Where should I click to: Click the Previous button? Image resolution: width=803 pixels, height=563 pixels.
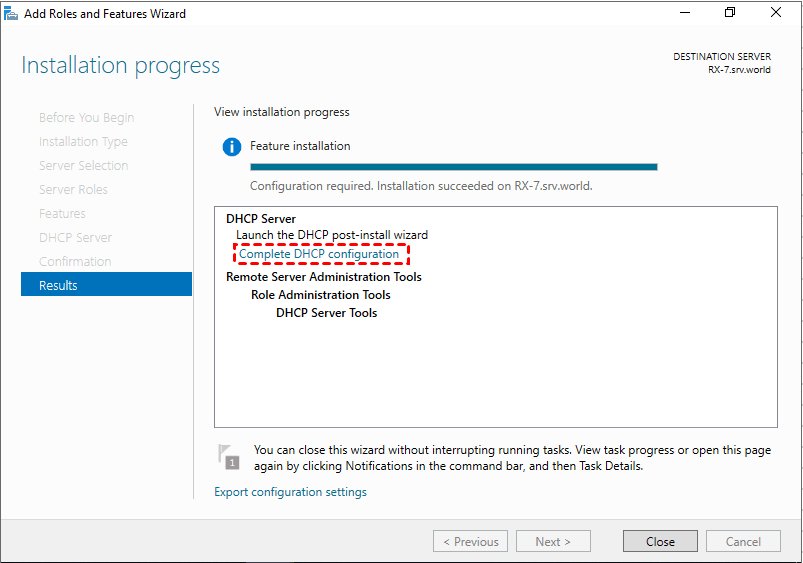tap(470, 541)
